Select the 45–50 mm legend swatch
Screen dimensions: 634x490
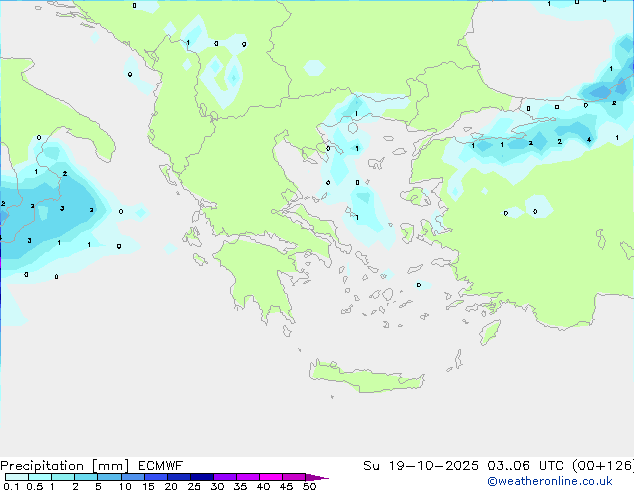pyautogui.click(x=294, y=477)
